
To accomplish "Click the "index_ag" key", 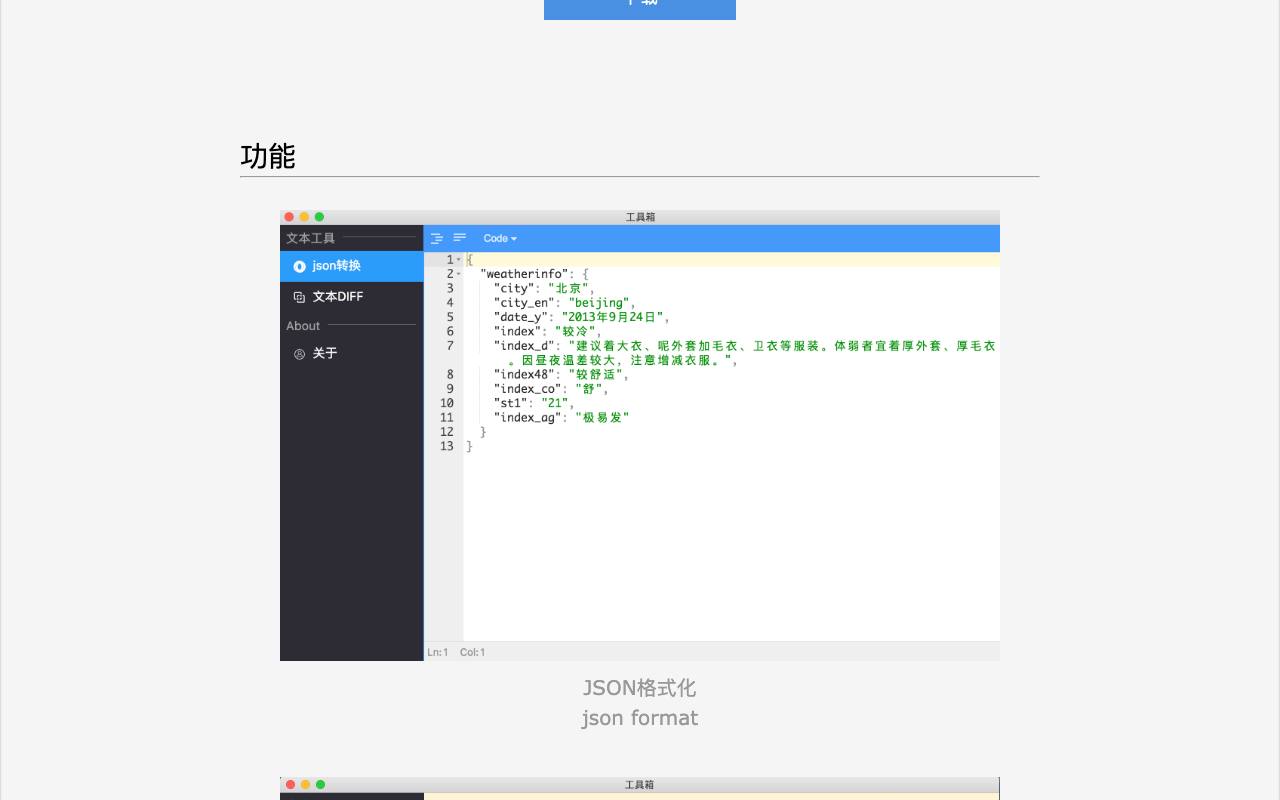I will 527,418.
